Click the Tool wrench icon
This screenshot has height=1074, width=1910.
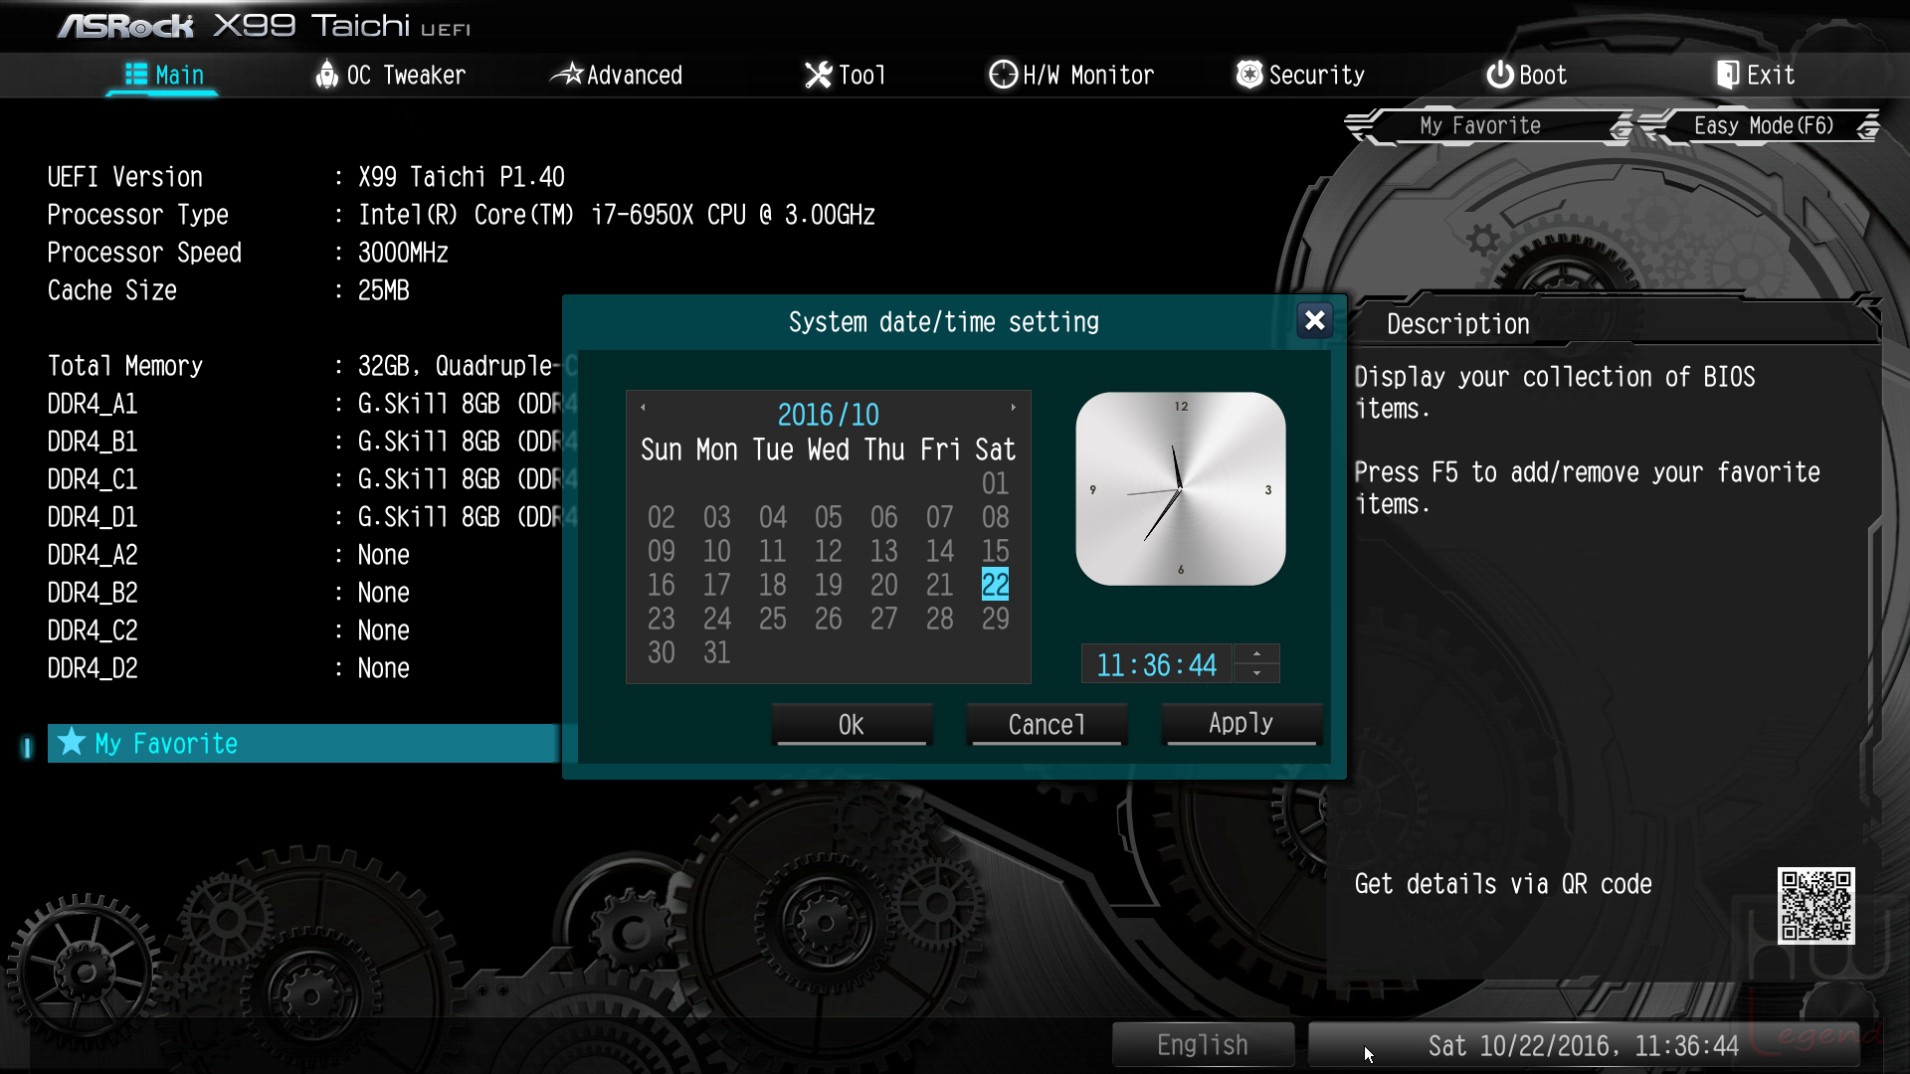tap(818, 75)
